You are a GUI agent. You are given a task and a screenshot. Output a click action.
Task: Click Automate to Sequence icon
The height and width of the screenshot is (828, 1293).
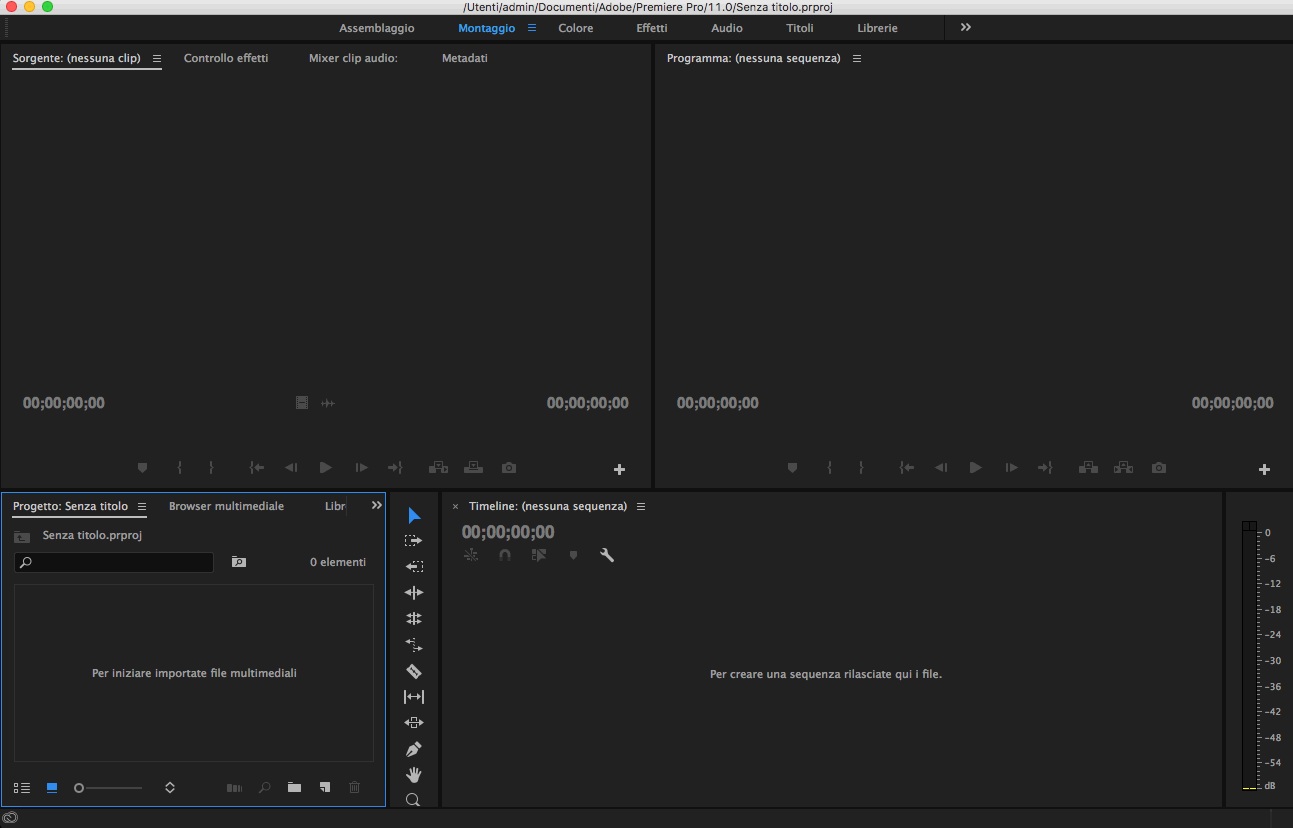click(234, 788)
